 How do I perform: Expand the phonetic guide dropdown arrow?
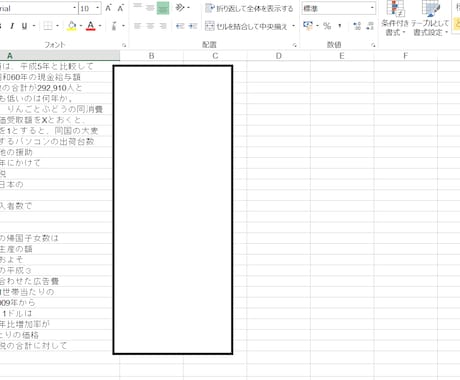pyautogui.click(x=123, y=26)
